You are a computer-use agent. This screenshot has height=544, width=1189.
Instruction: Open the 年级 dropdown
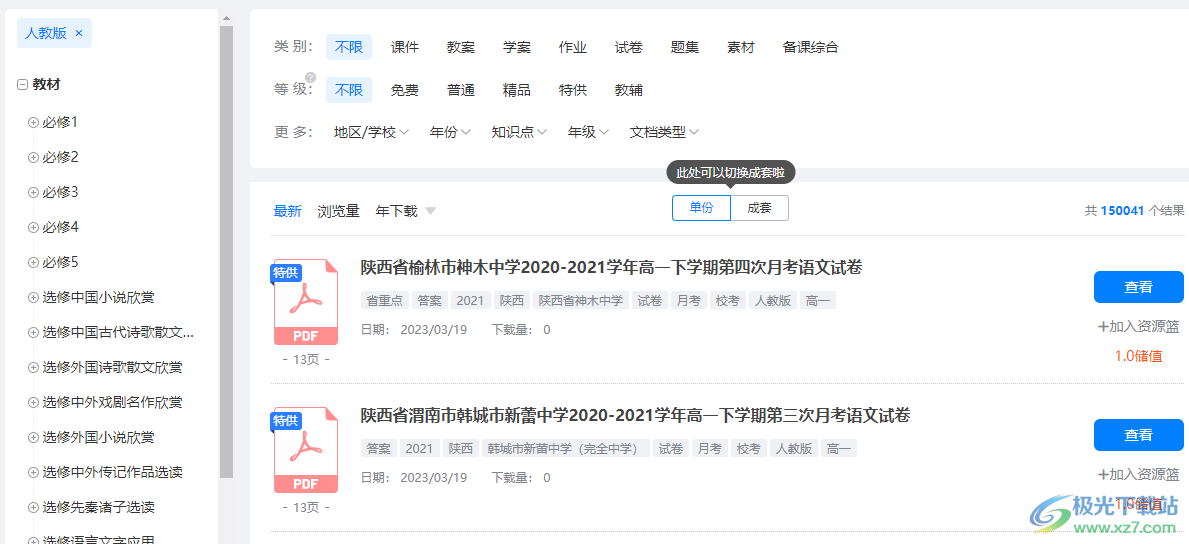pyautogui.click(x=588, y=132)
